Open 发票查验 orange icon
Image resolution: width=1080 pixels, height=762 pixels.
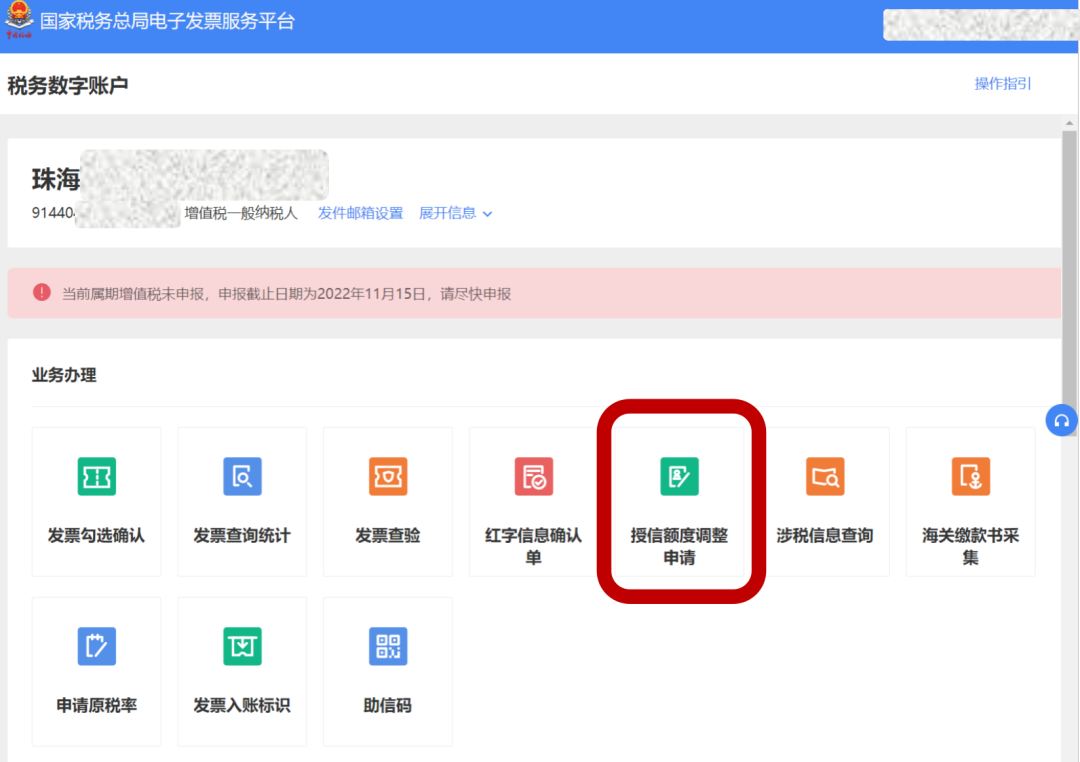(388, 476)
